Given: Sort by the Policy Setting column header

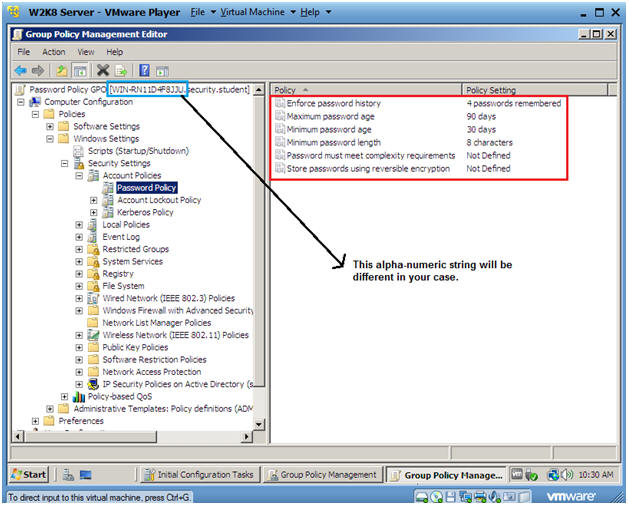Looking at the screenshot, I should click(x=535, y=90).
